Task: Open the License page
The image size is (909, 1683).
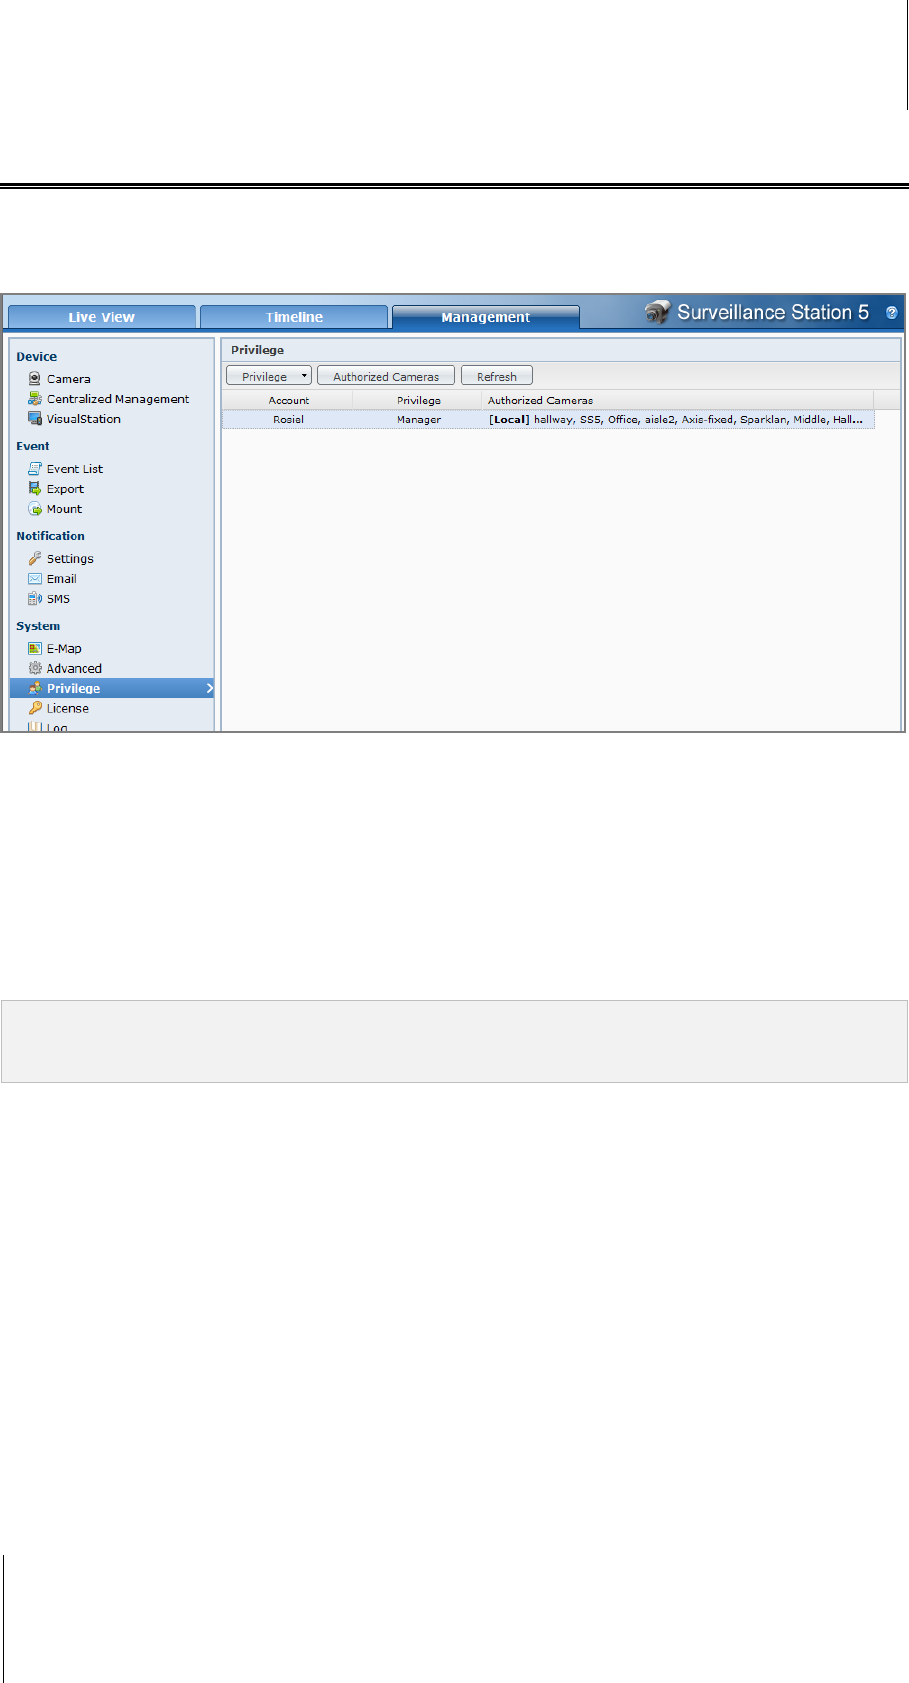Action: coord(67,708)
